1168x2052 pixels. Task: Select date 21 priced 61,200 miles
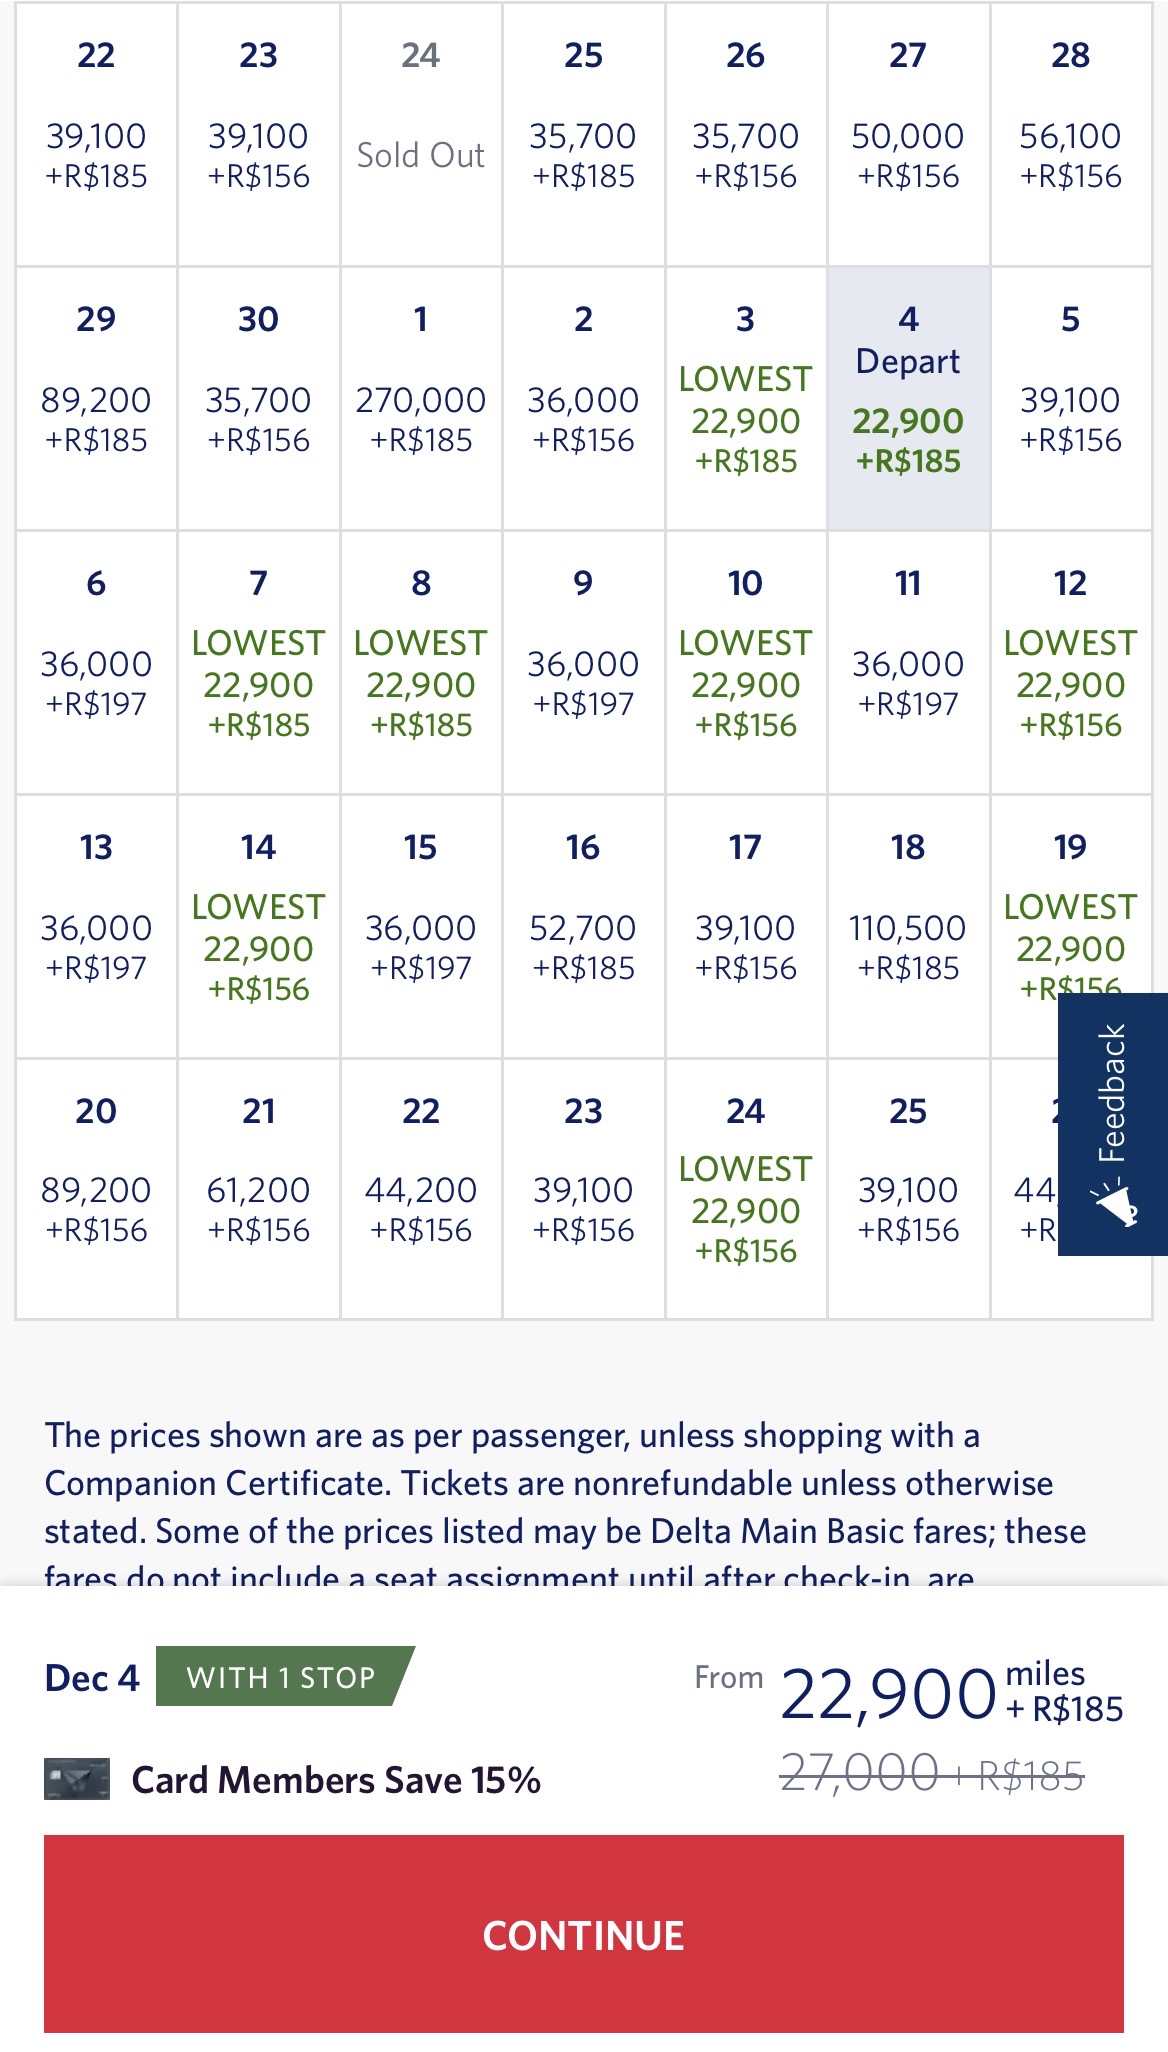coord(259,1189)
